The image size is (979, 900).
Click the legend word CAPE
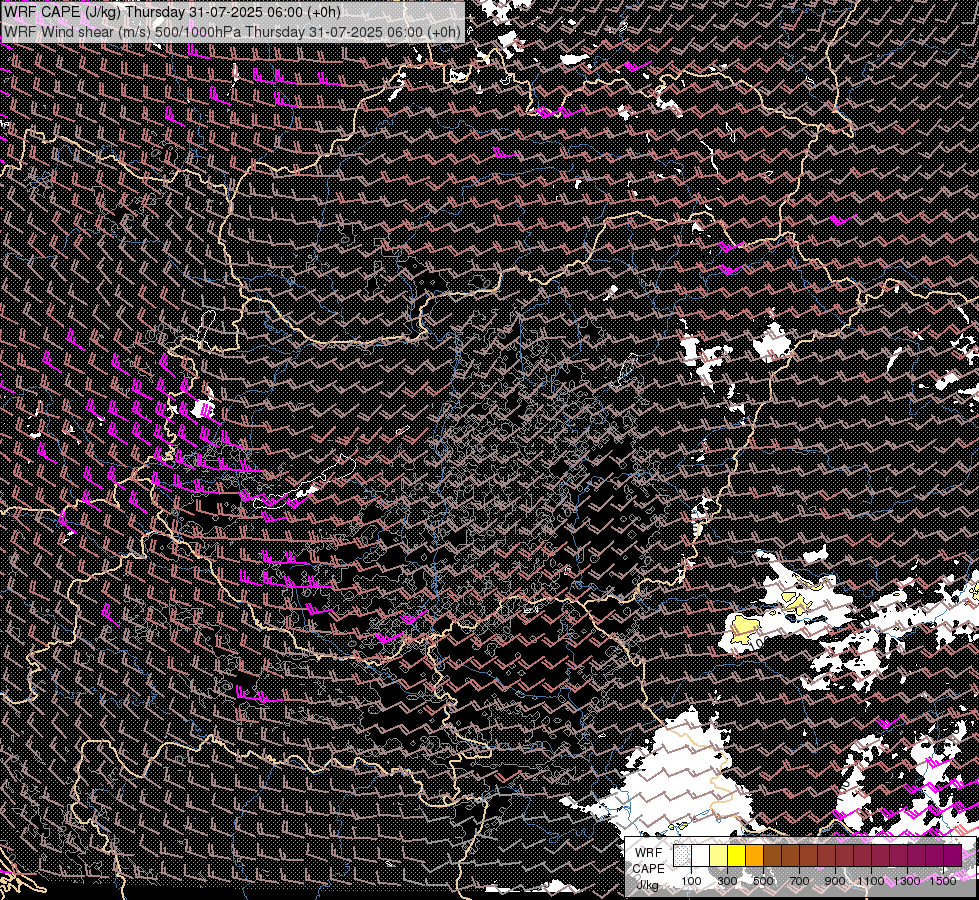click(648, 869)
